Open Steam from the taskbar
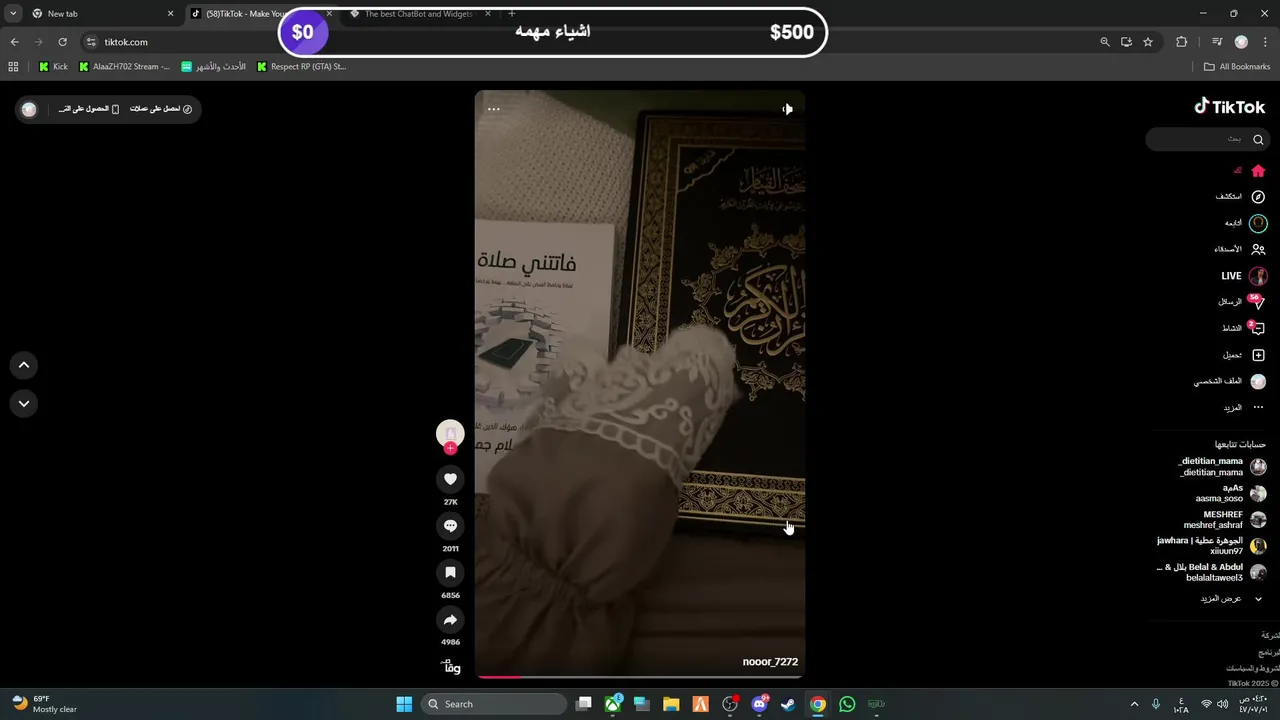The width and height of the screenshot is (1280, 720). [788, 704]
